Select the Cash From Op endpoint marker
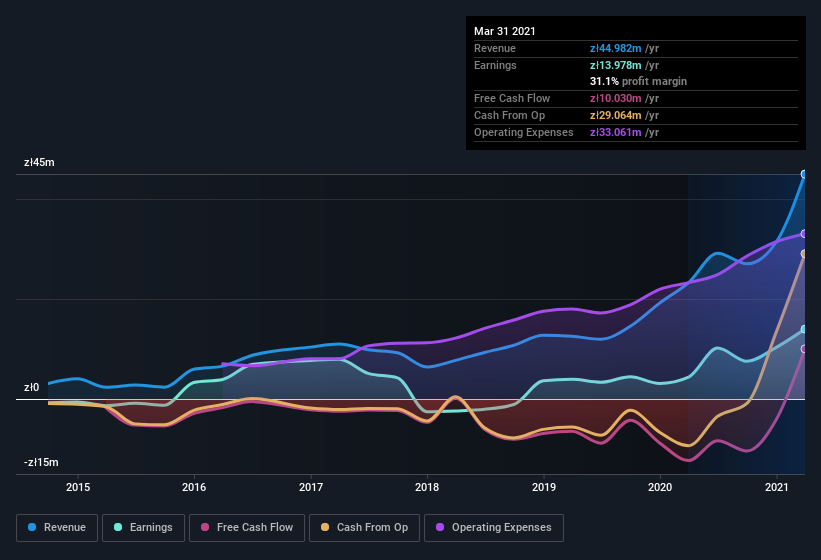821x560 pixels. (x=804, y=254)
